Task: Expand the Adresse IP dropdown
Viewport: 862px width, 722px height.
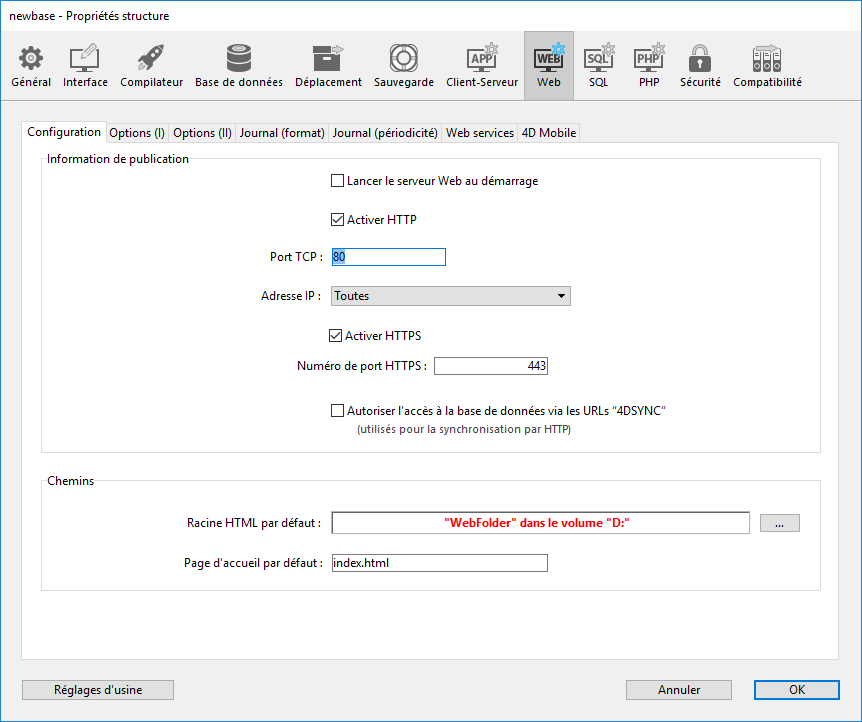Action: tap(450, 296)
